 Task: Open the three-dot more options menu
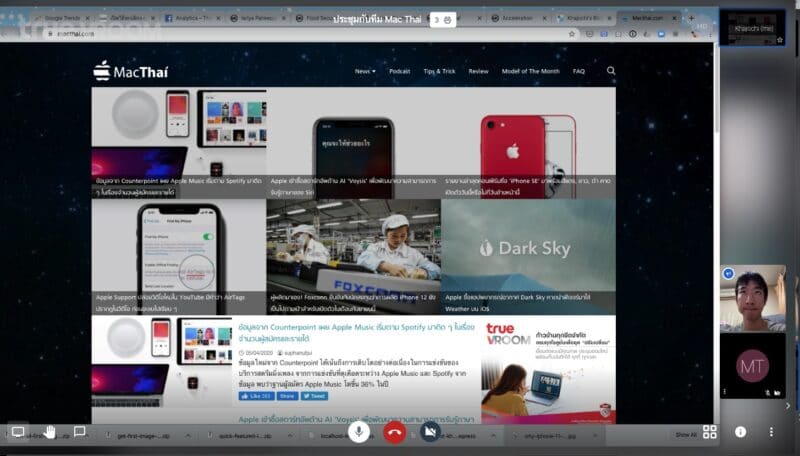point(771,432)
